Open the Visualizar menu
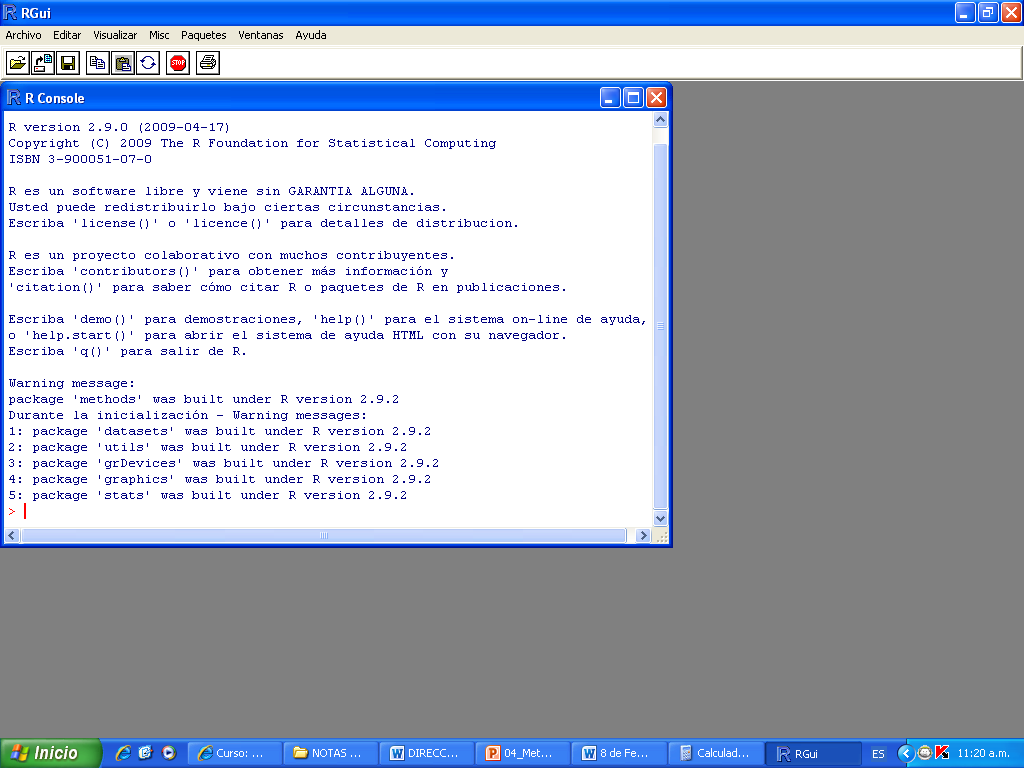Viewport: 1024px width, 768px height. pos(115,35)
